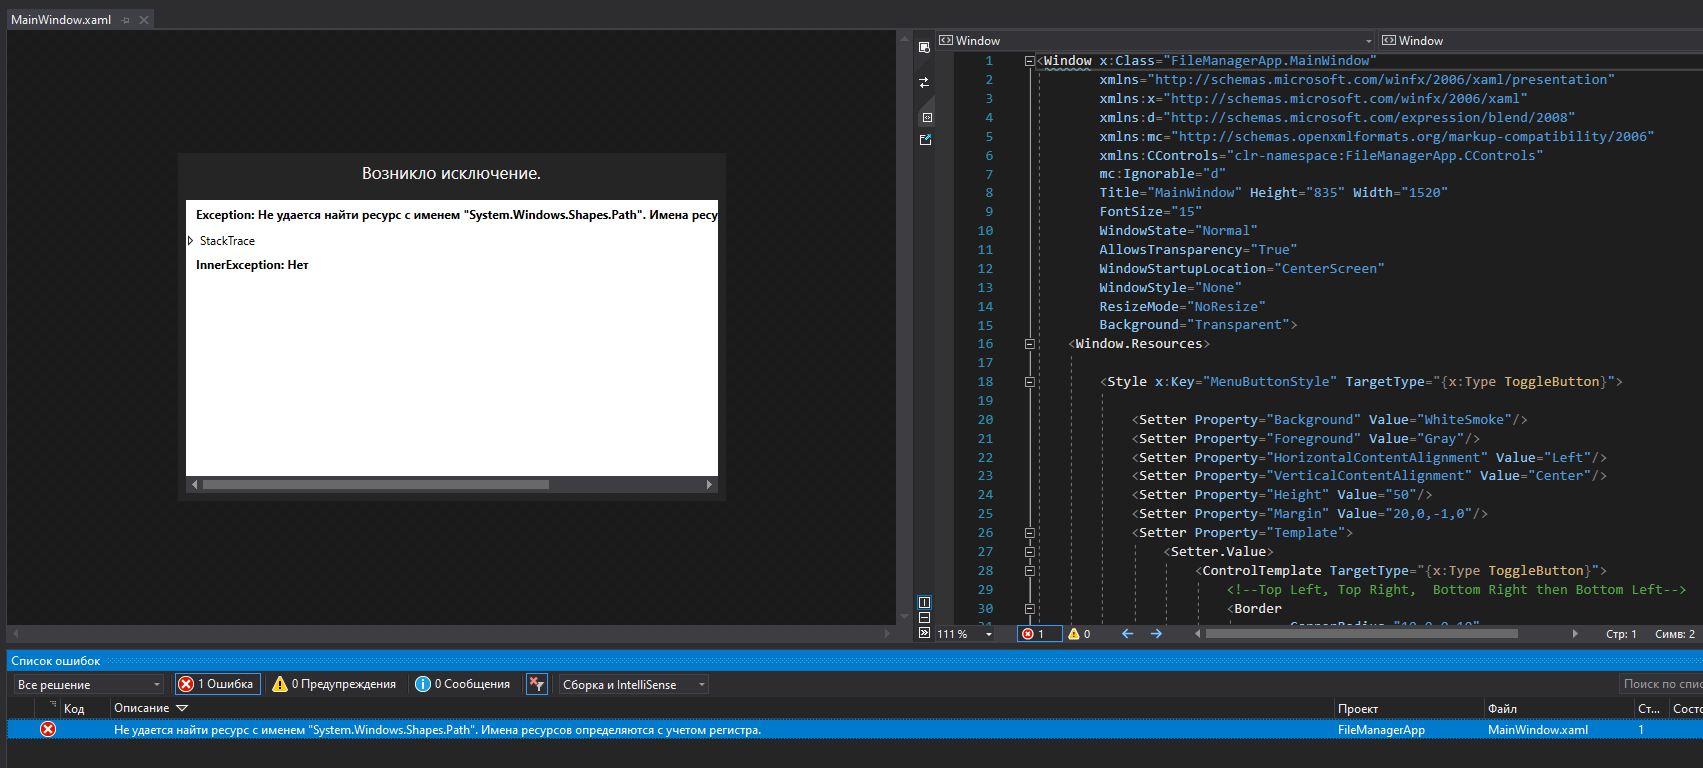Sort by the Файл column header
The image size is (1703, 768).
pyautogui.click(x=1502, y=709)
